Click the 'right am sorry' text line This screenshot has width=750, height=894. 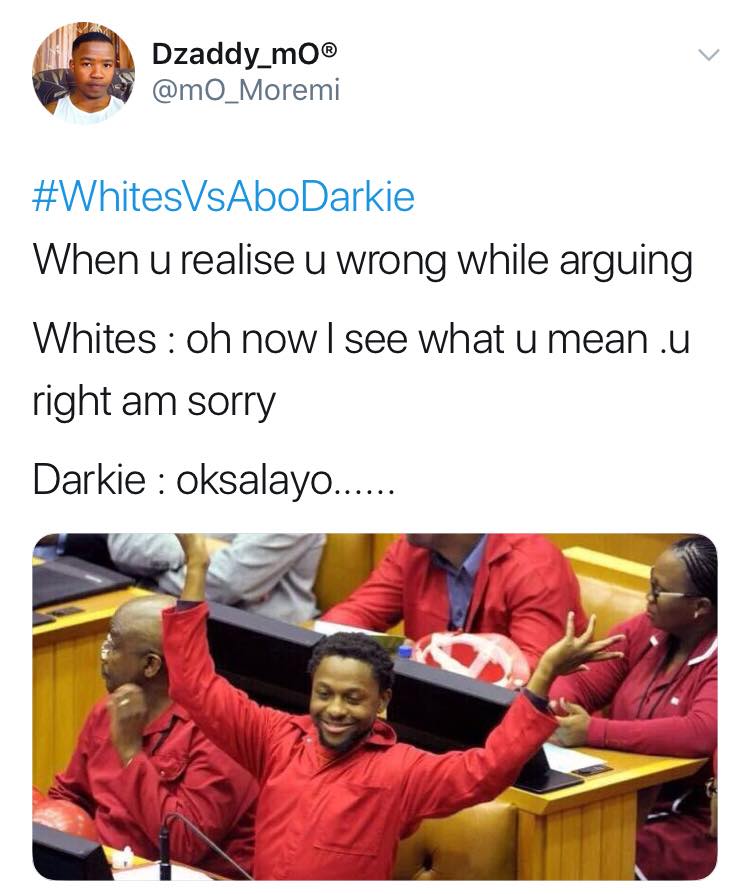(x=154, y=404)
